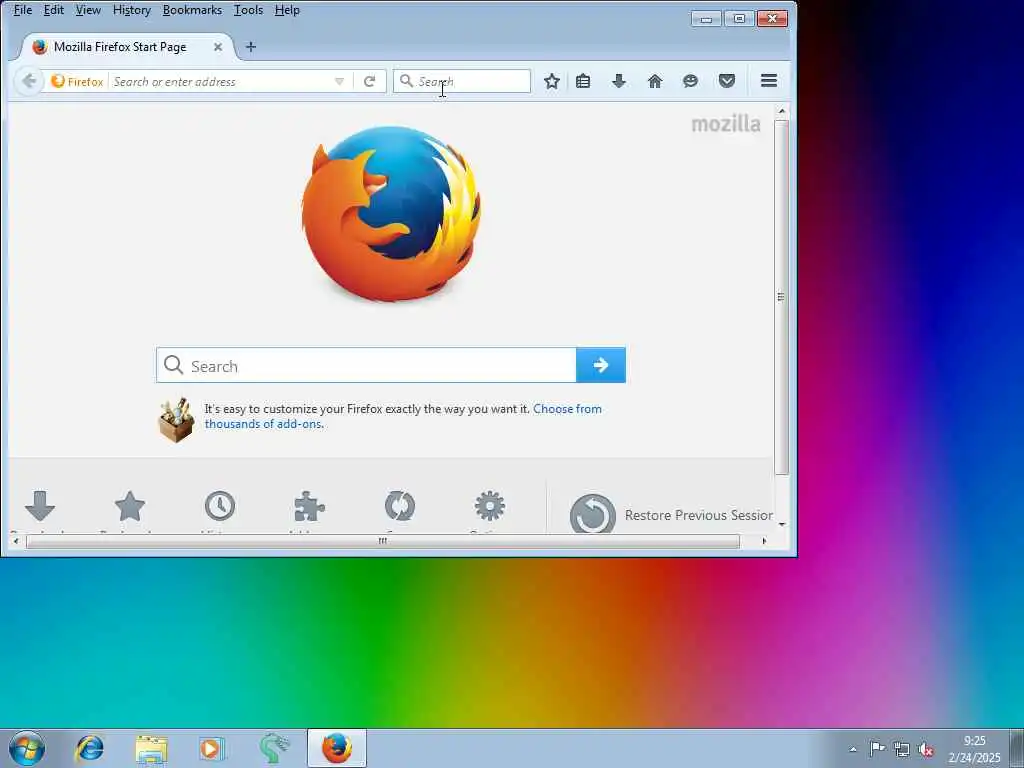
Task: Open the Hello chat smiley icon
Action: click(690, 81)
